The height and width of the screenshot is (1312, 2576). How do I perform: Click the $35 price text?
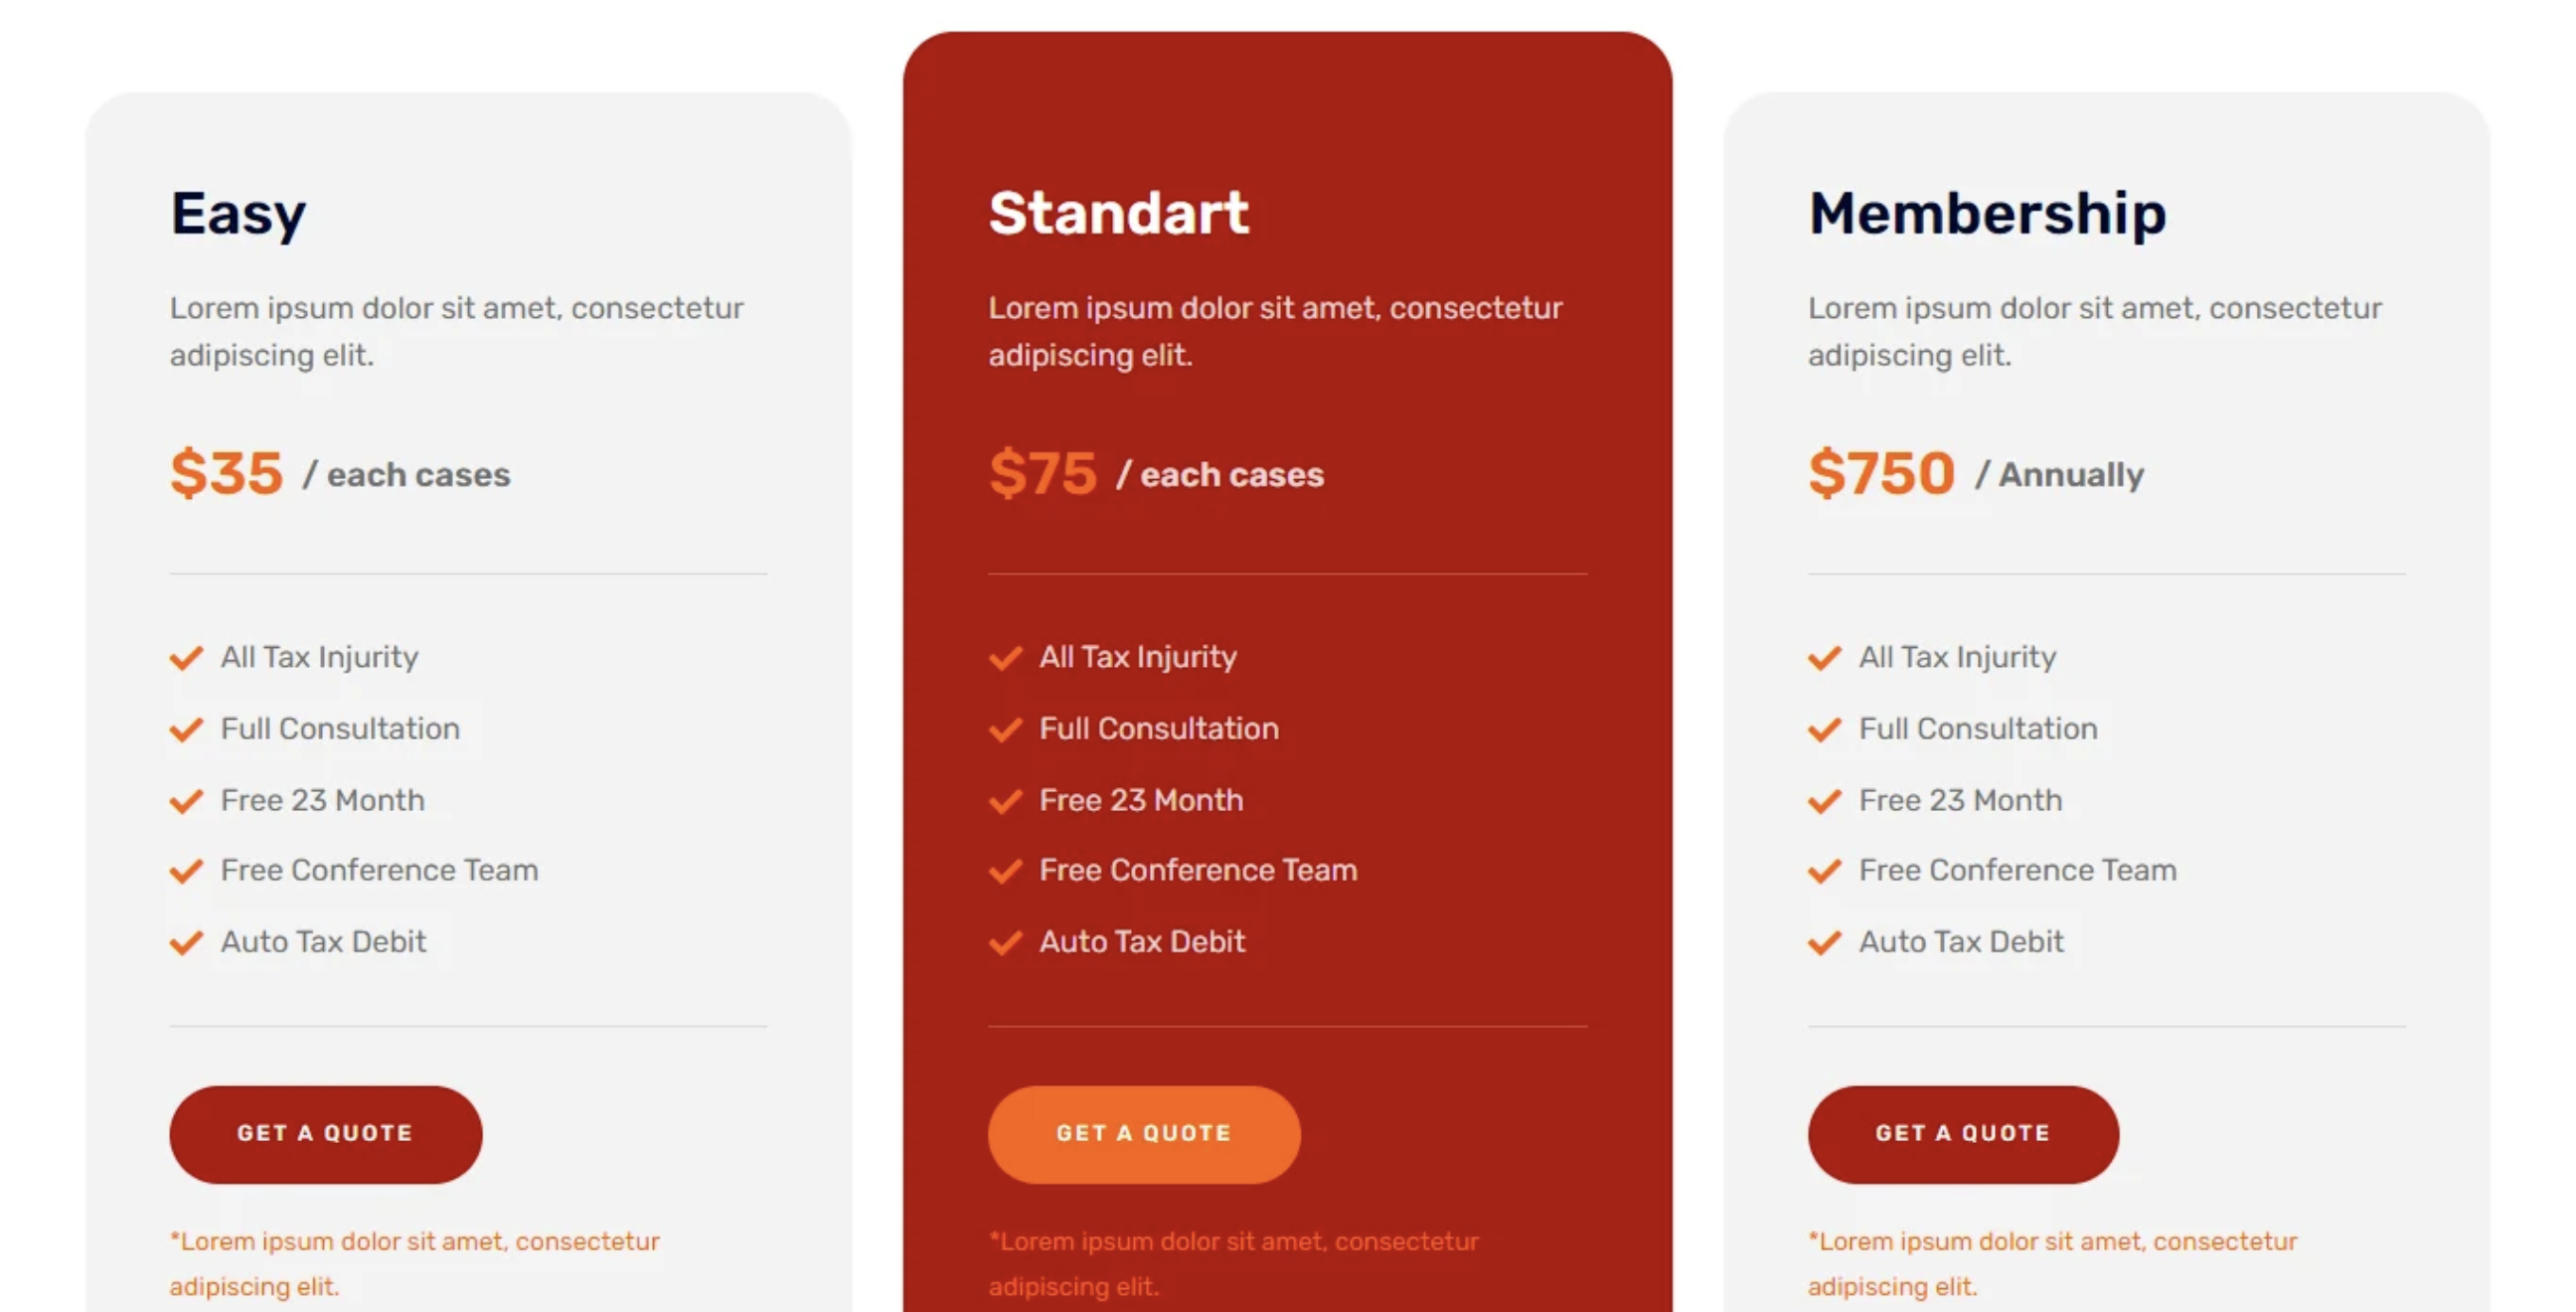point(227,473)
